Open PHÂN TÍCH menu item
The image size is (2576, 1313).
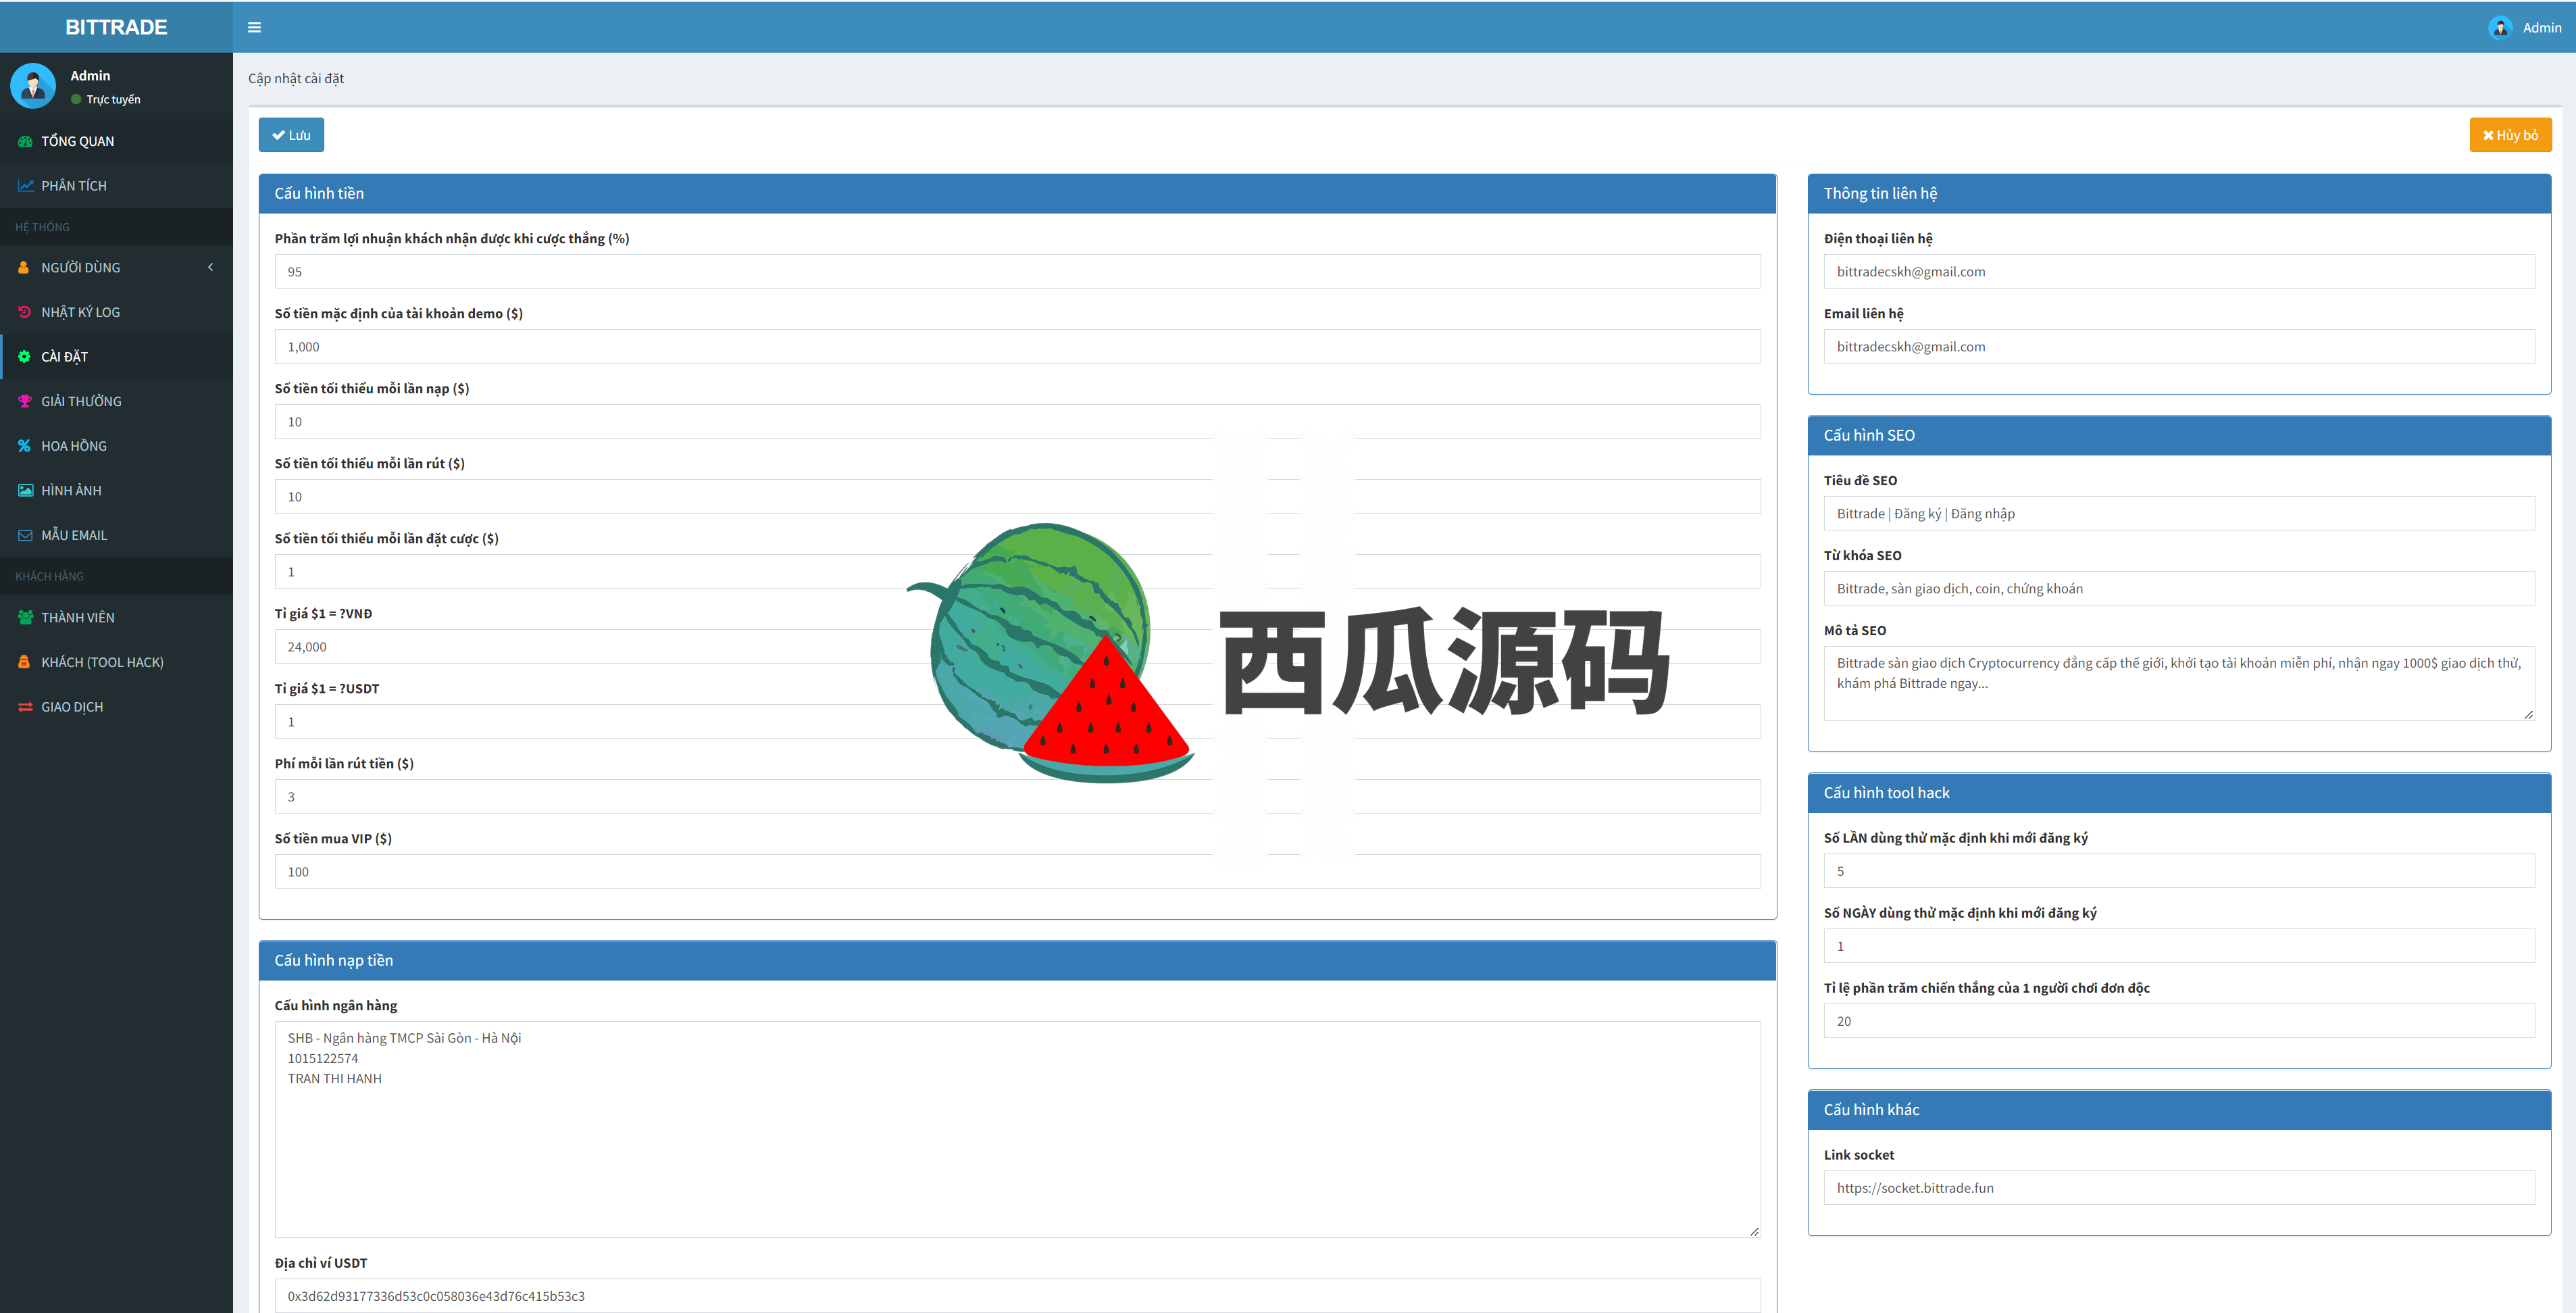116,186
